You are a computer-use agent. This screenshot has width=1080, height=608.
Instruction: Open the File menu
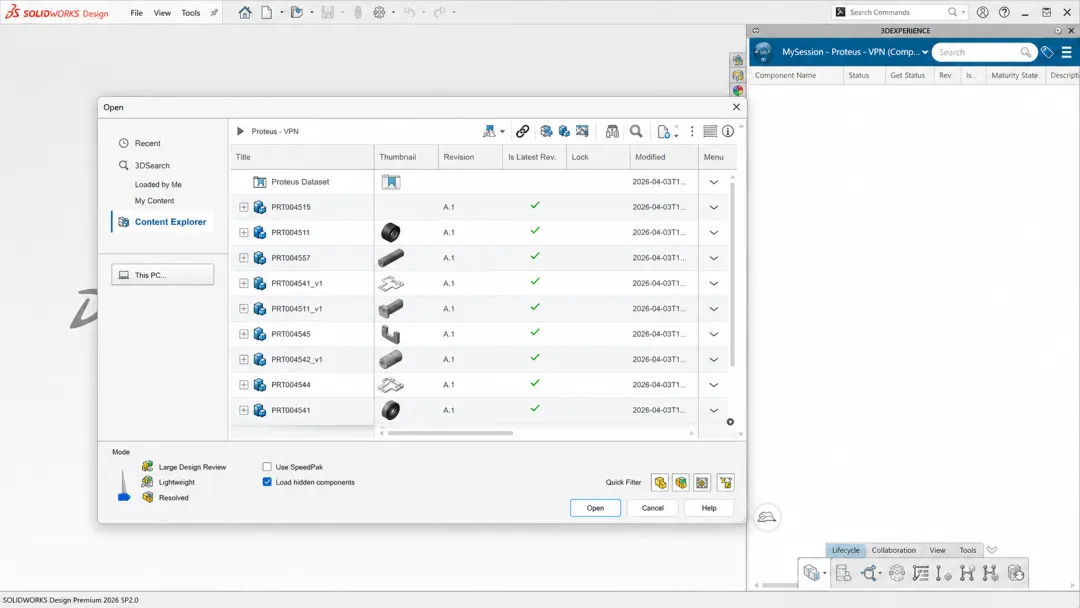click(x=136, y=12)
